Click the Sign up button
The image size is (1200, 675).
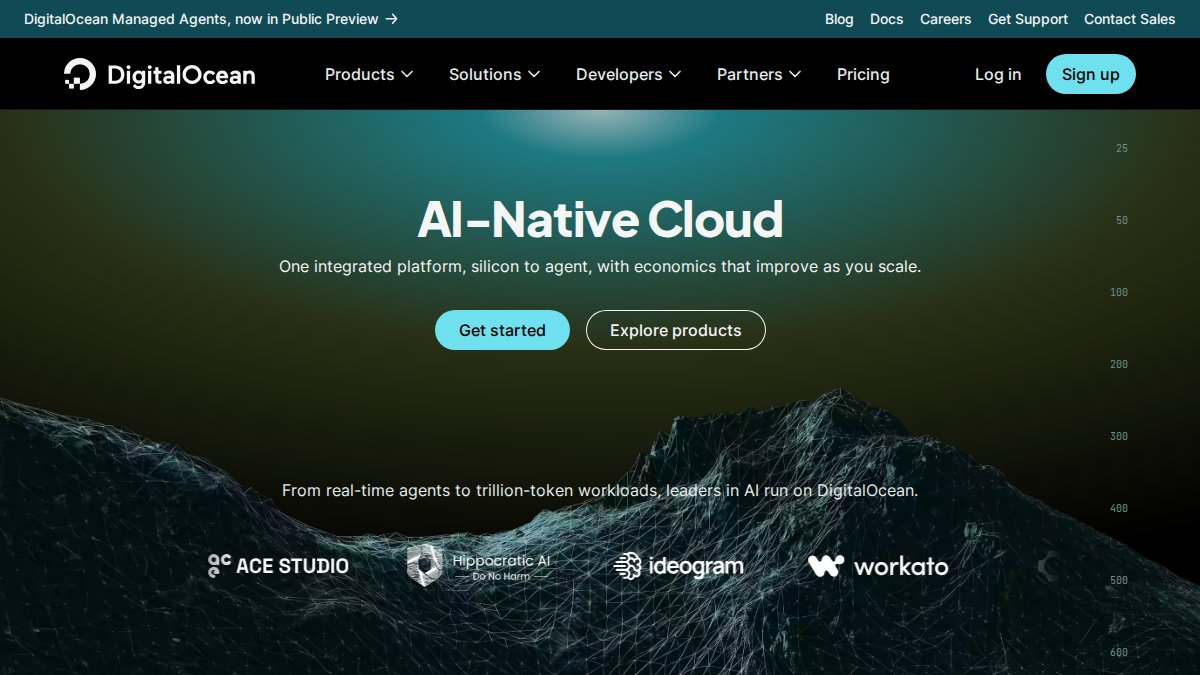pos(1091,74)
